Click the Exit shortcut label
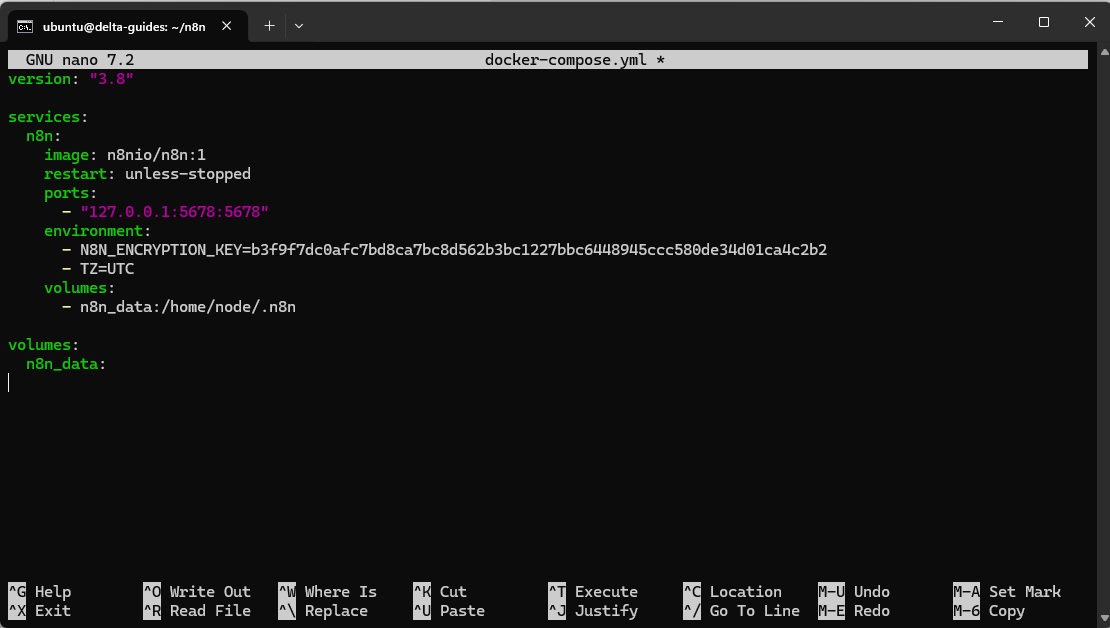Viewport: 1110px width, 628px height. (x=52, y=611)
